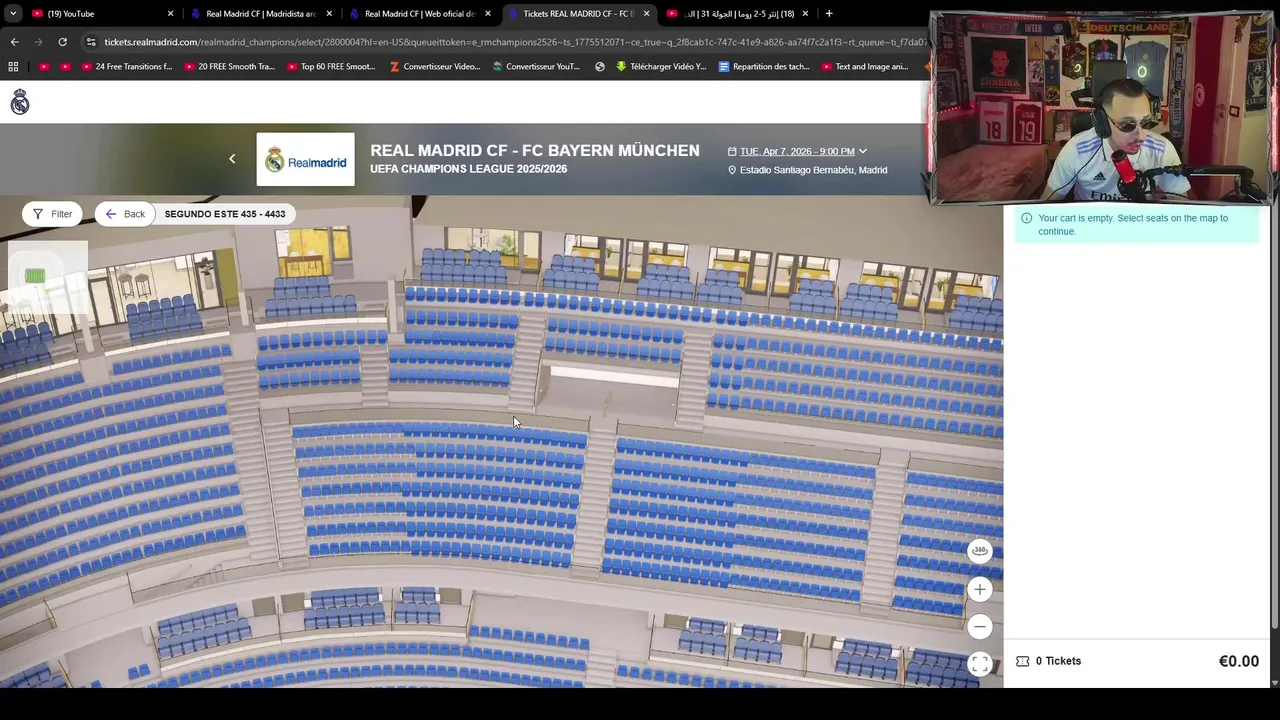Click the Real Madrid crest icon
The height and width of the screenshot is (720, 1280).
coord(20,102)
